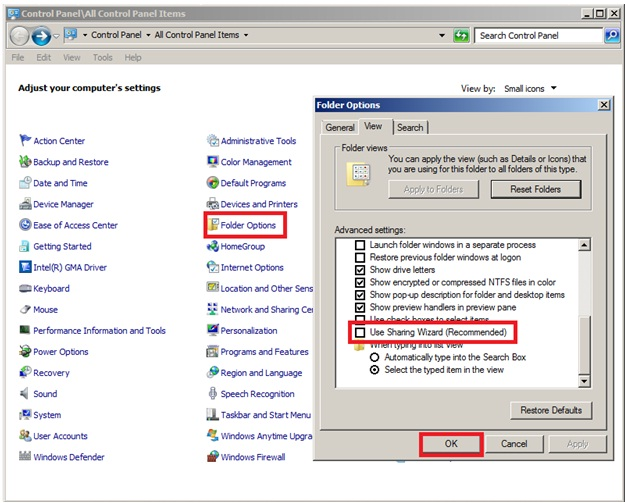Click the Forward navigation button
Image resolution: width=628 pixels, height=503 pixels.
41,36
